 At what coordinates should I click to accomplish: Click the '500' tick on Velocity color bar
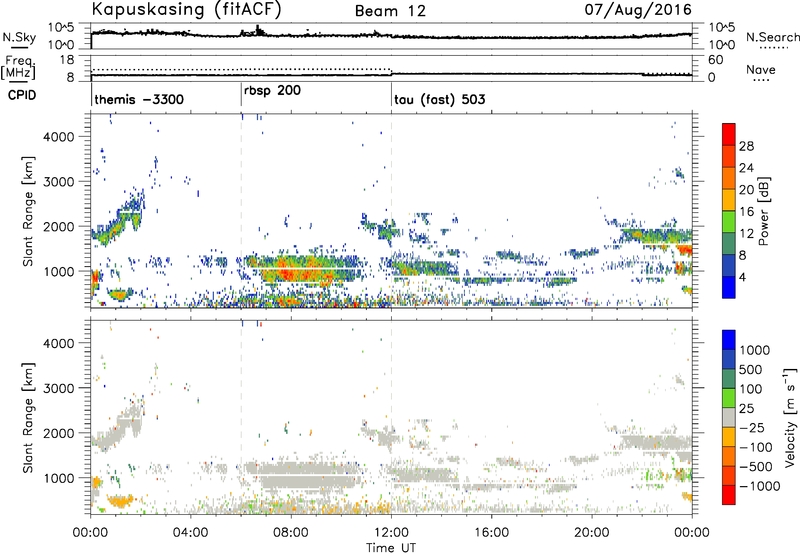750,369
